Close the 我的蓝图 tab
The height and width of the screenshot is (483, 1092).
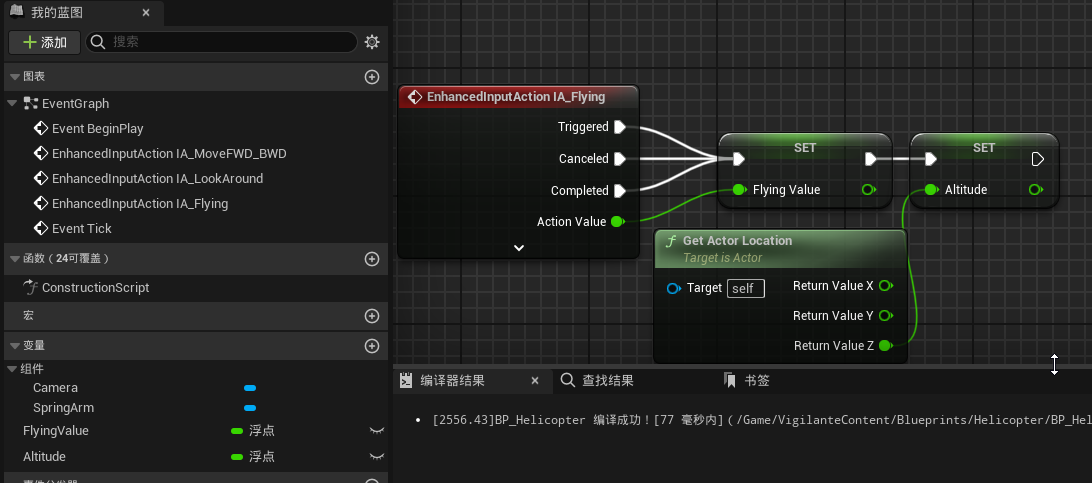[146, 13]
